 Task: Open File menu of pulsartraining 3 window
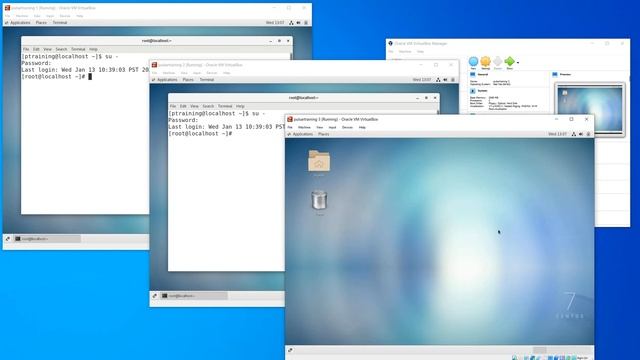click(290, 127)
